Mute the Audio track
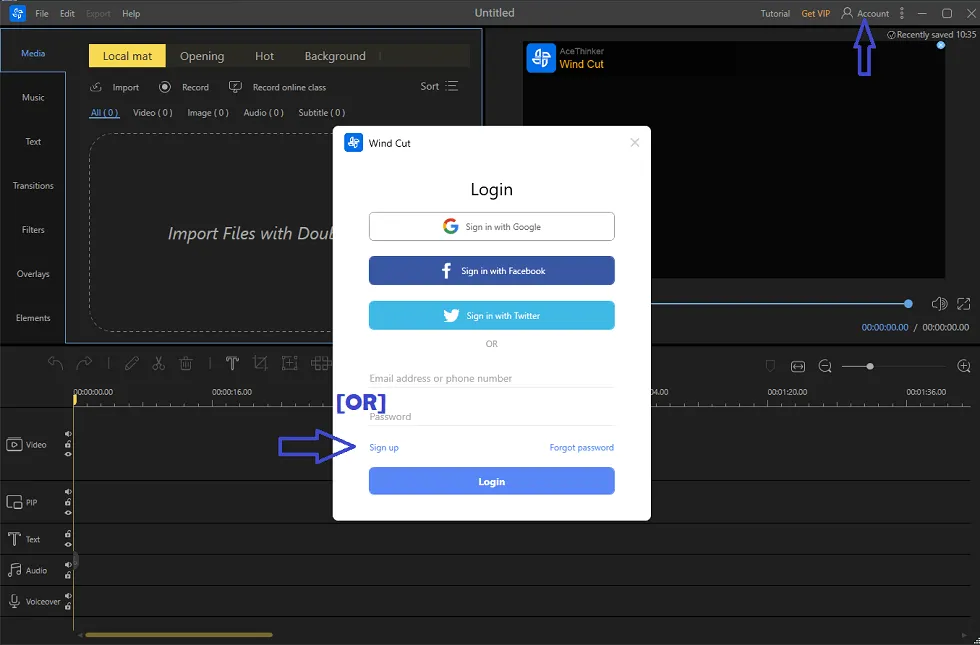The image size is (980, 645). coord(67,563)
